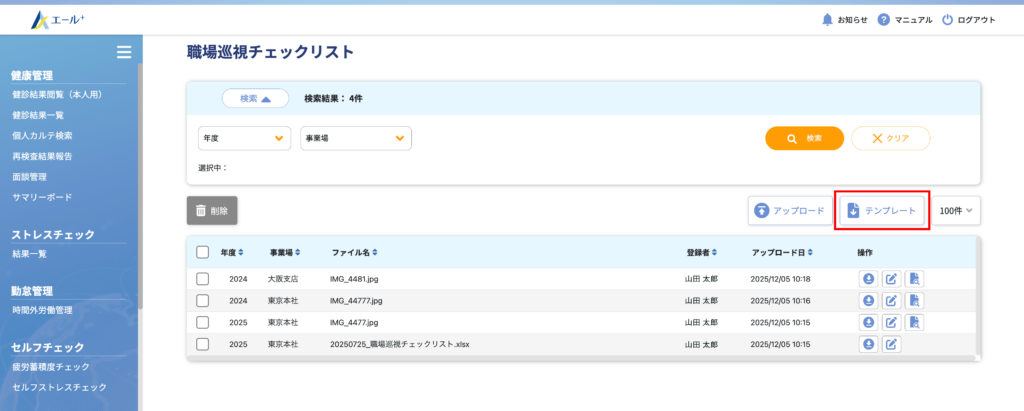Open 時間外労働管理 in sidebar
This screenshot has height=411, width=1024.
point(42,310)
